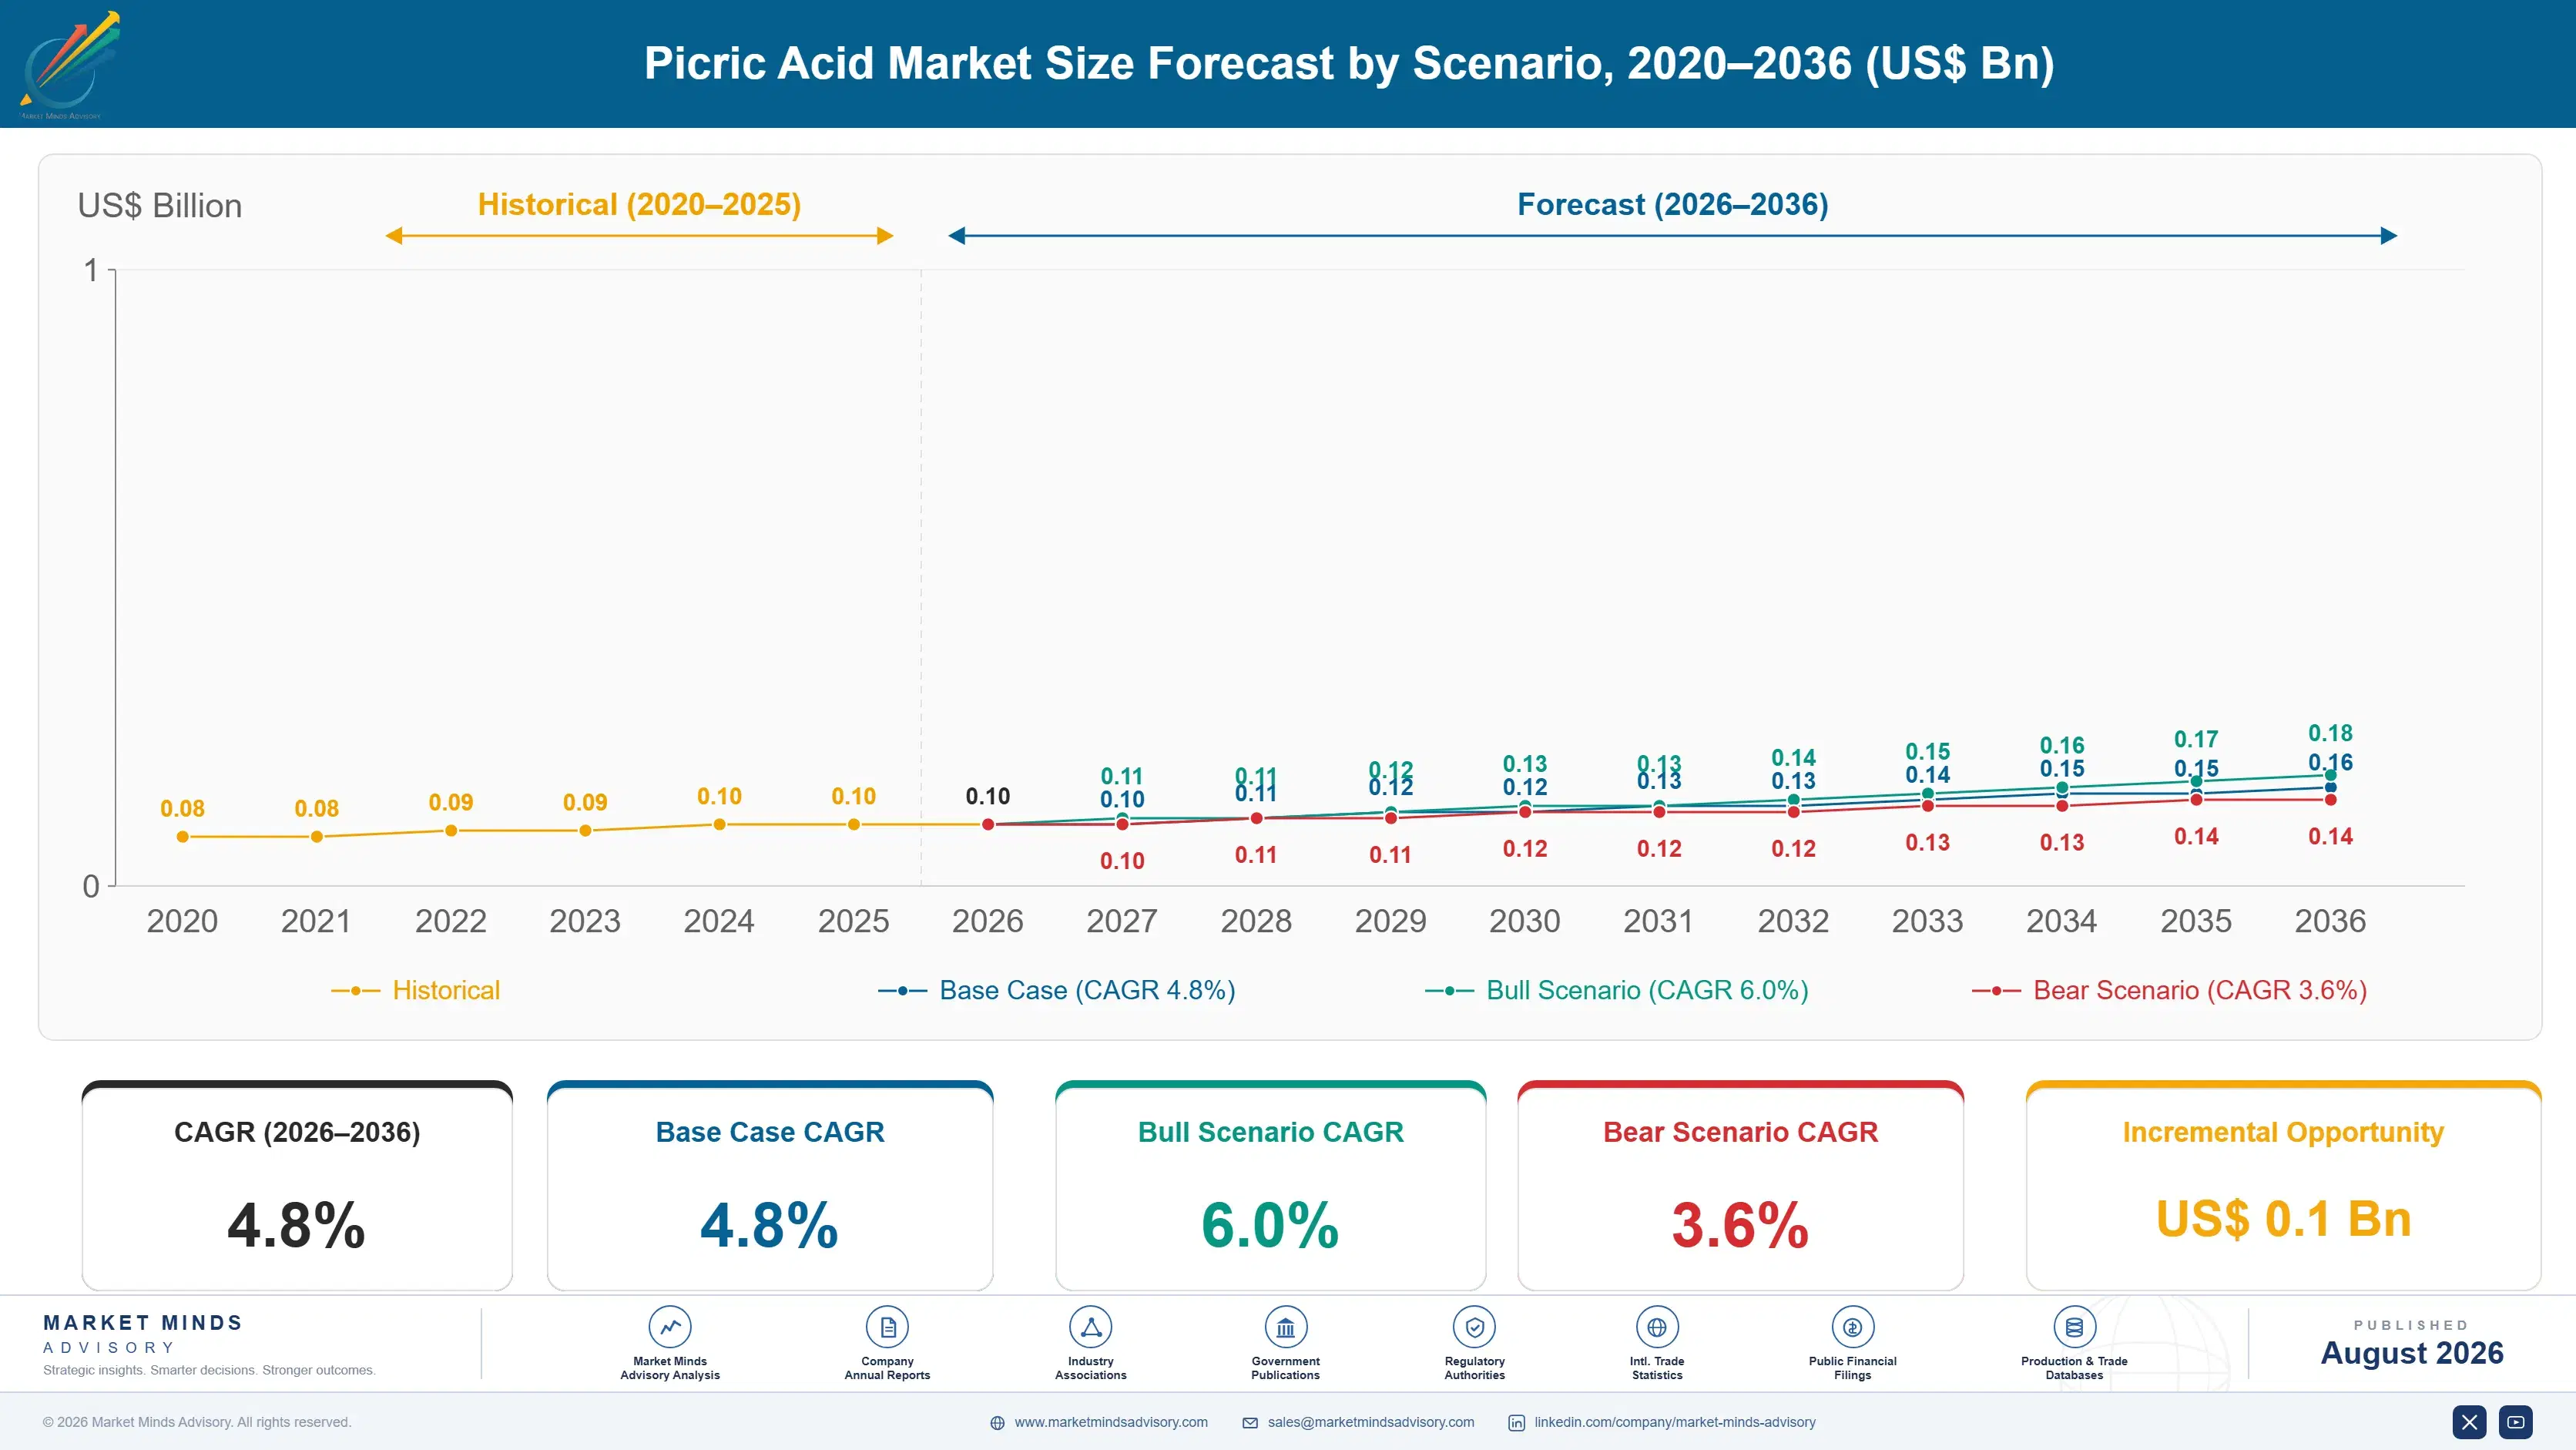2576x1450 pixels.
Task: Click the chart title in header
Action: point(1349,63)
